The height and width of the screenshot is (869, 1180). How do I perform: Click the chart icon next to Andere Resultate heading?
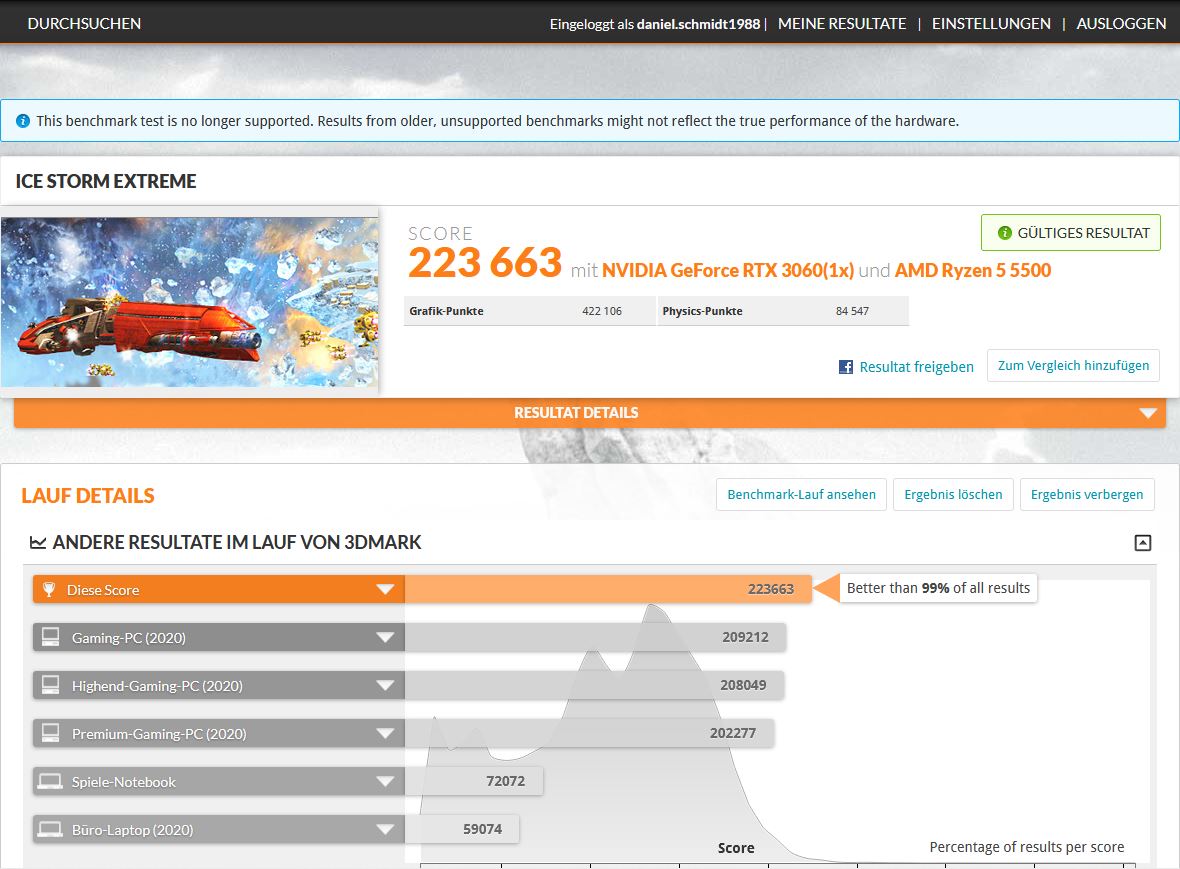[x=38, y=542]
